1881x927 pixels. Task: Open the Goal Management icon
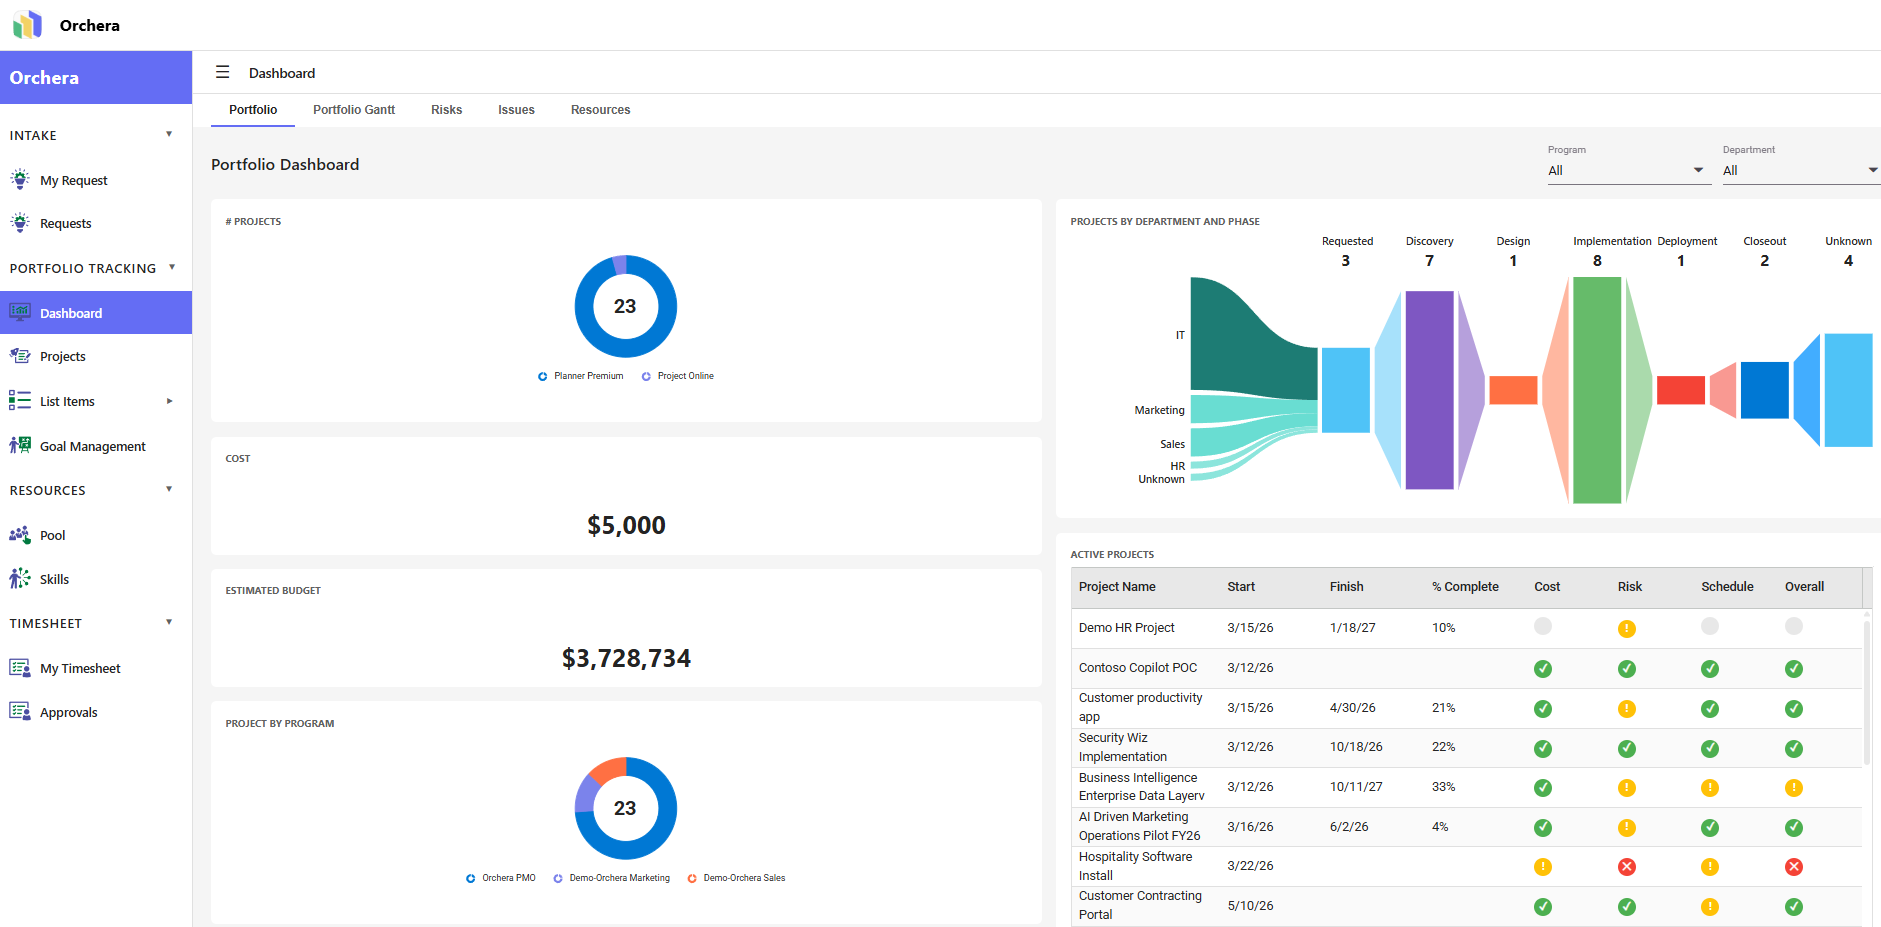(20, 445)
